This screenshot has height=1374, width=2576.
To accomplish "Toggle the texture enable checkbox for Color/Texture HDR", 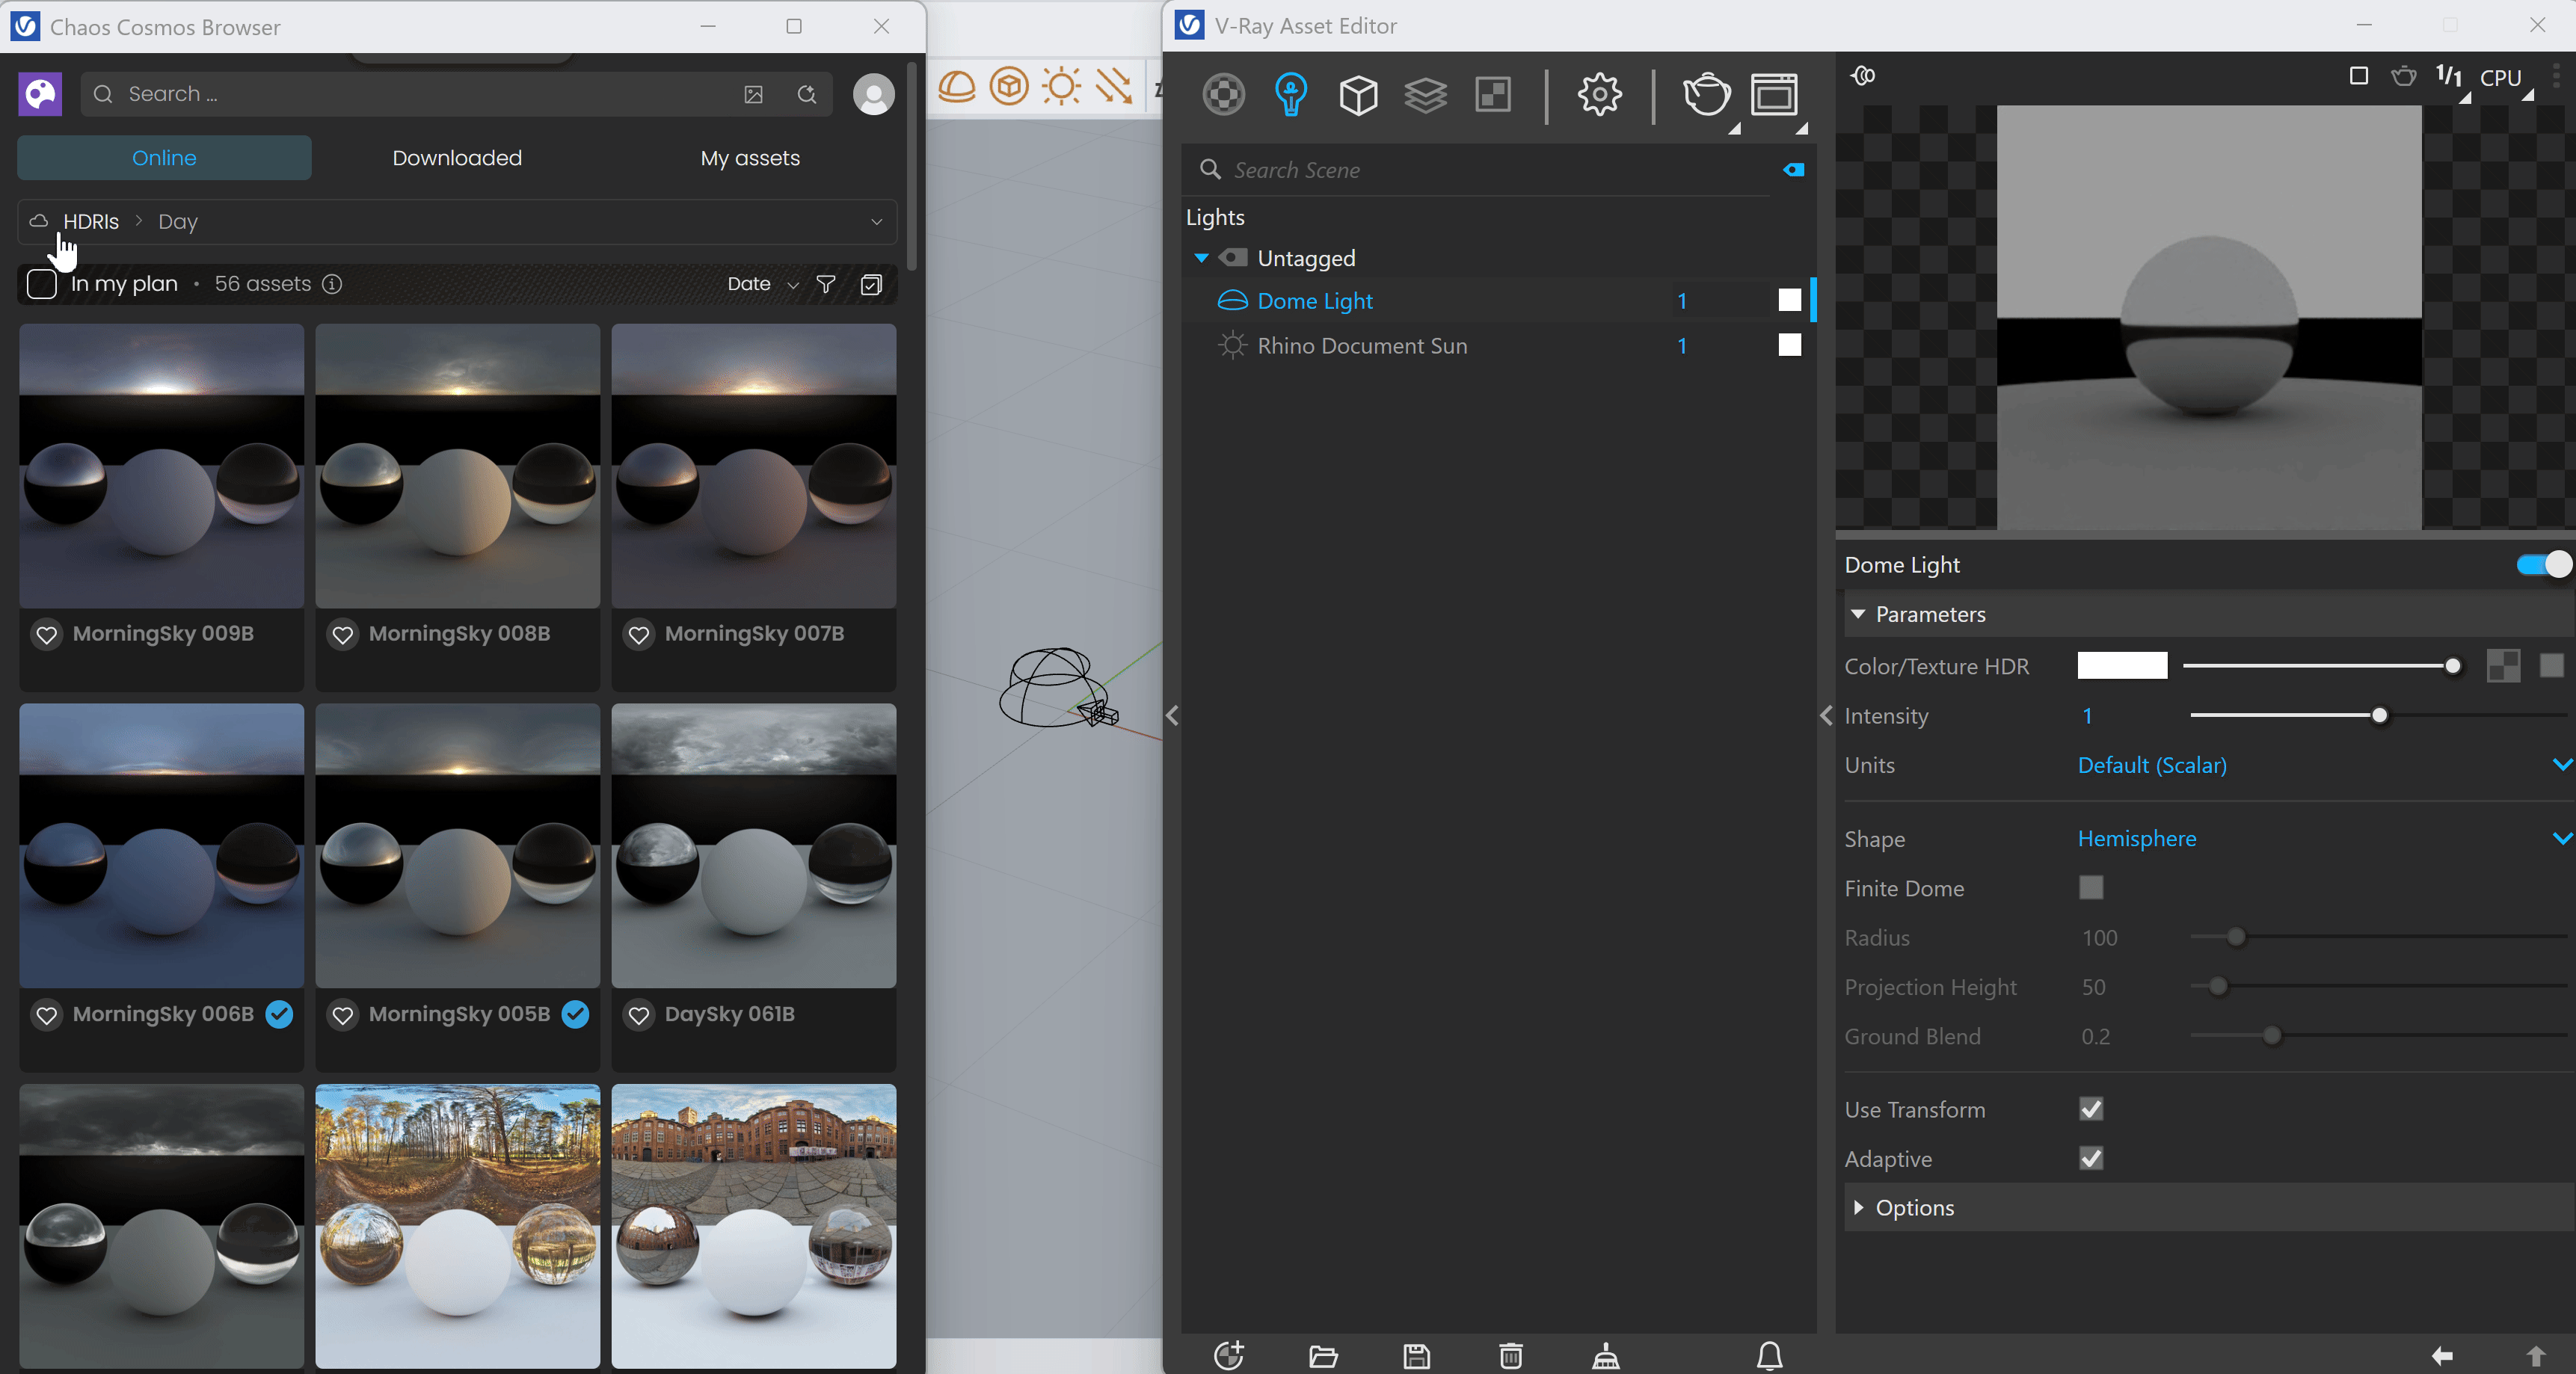I will pyautogui.click(x=2552, y=666).
